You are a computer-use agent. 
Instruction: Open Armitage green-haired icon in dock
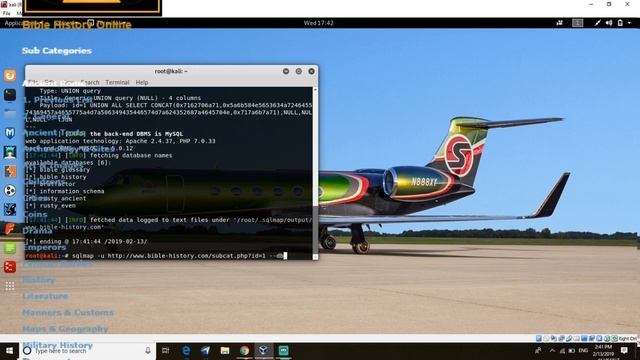[10, 152]
